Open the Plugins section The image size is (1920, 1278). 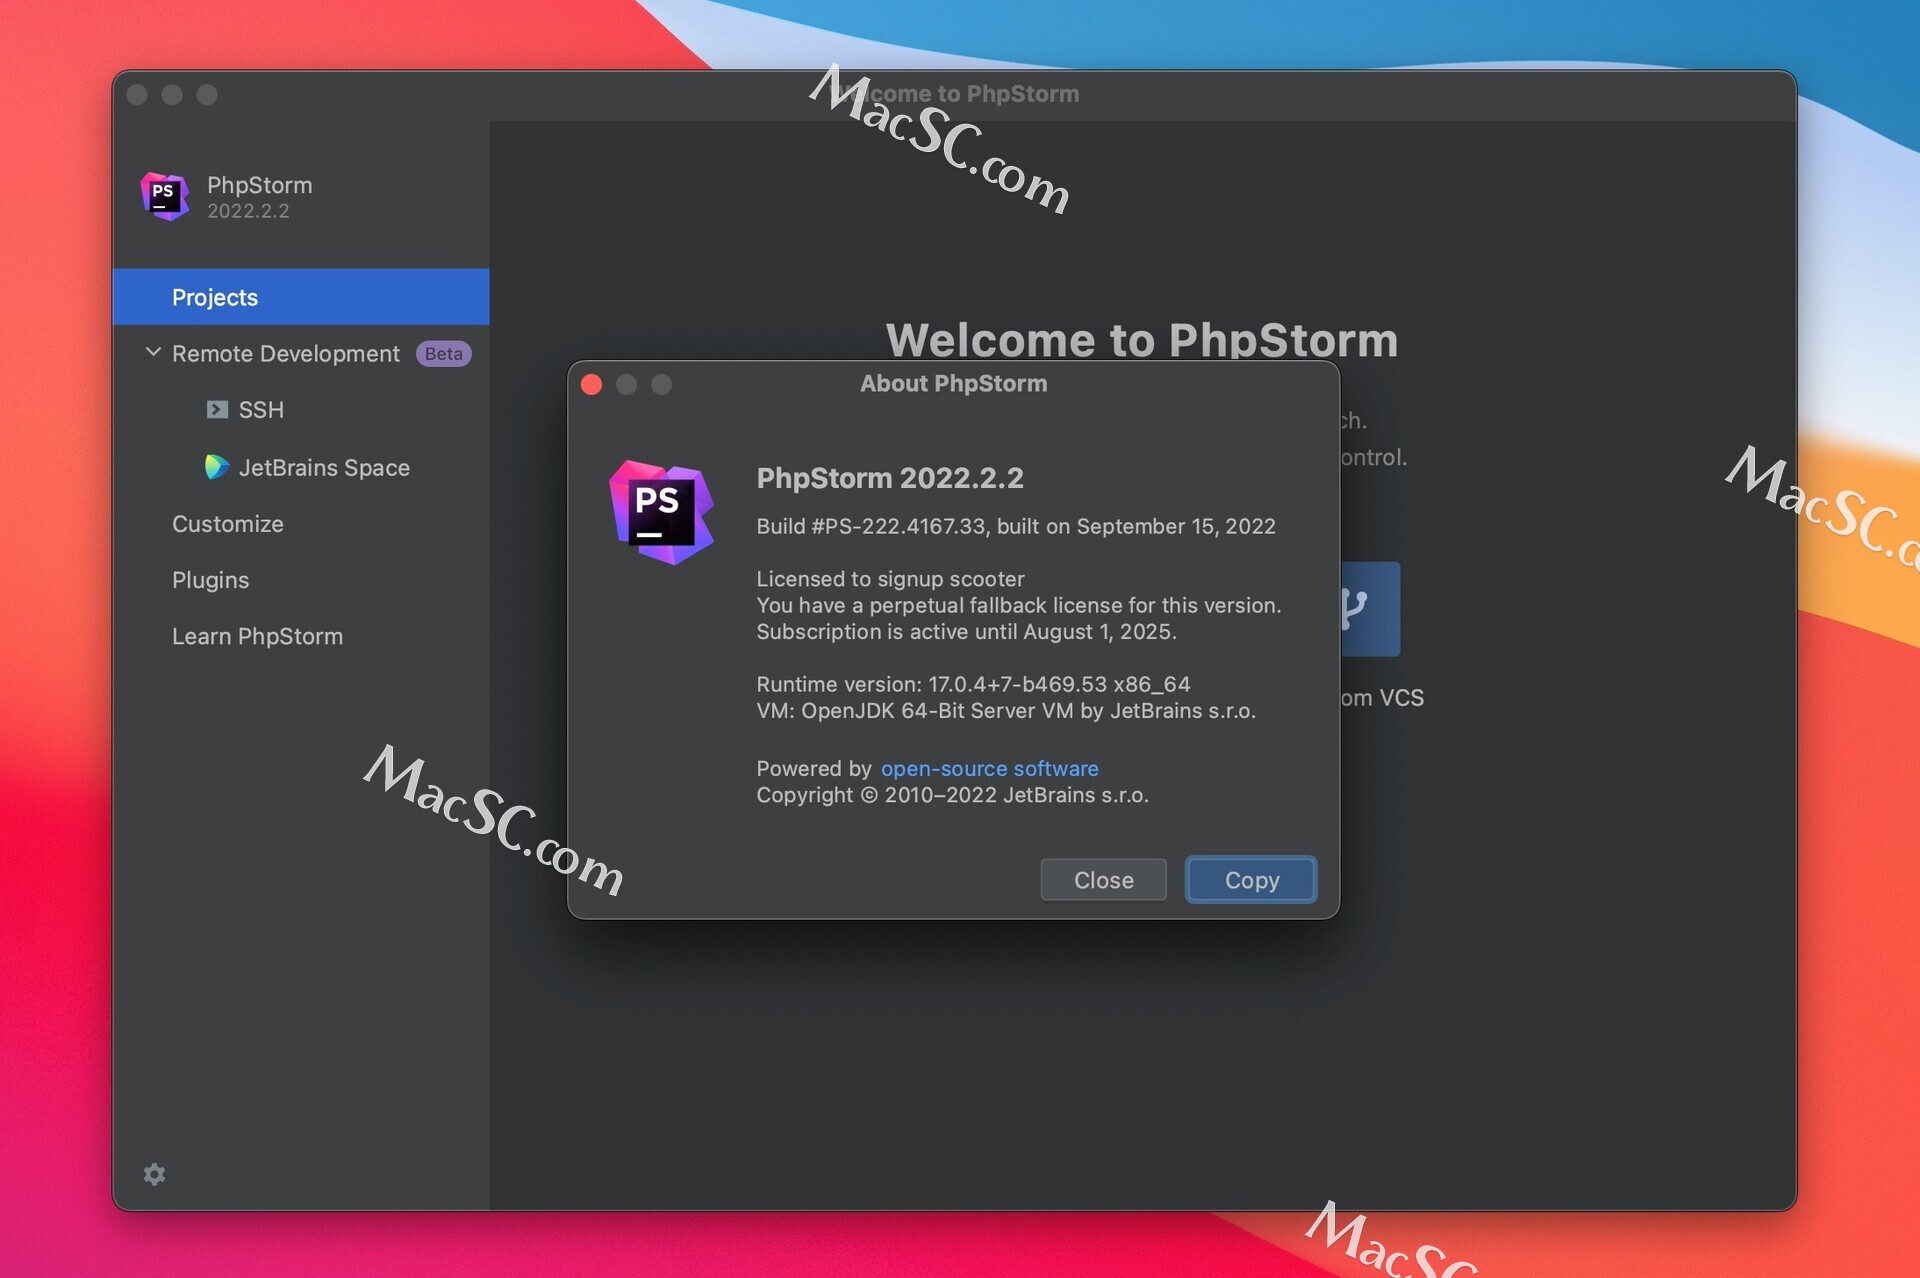coord(210,580)
